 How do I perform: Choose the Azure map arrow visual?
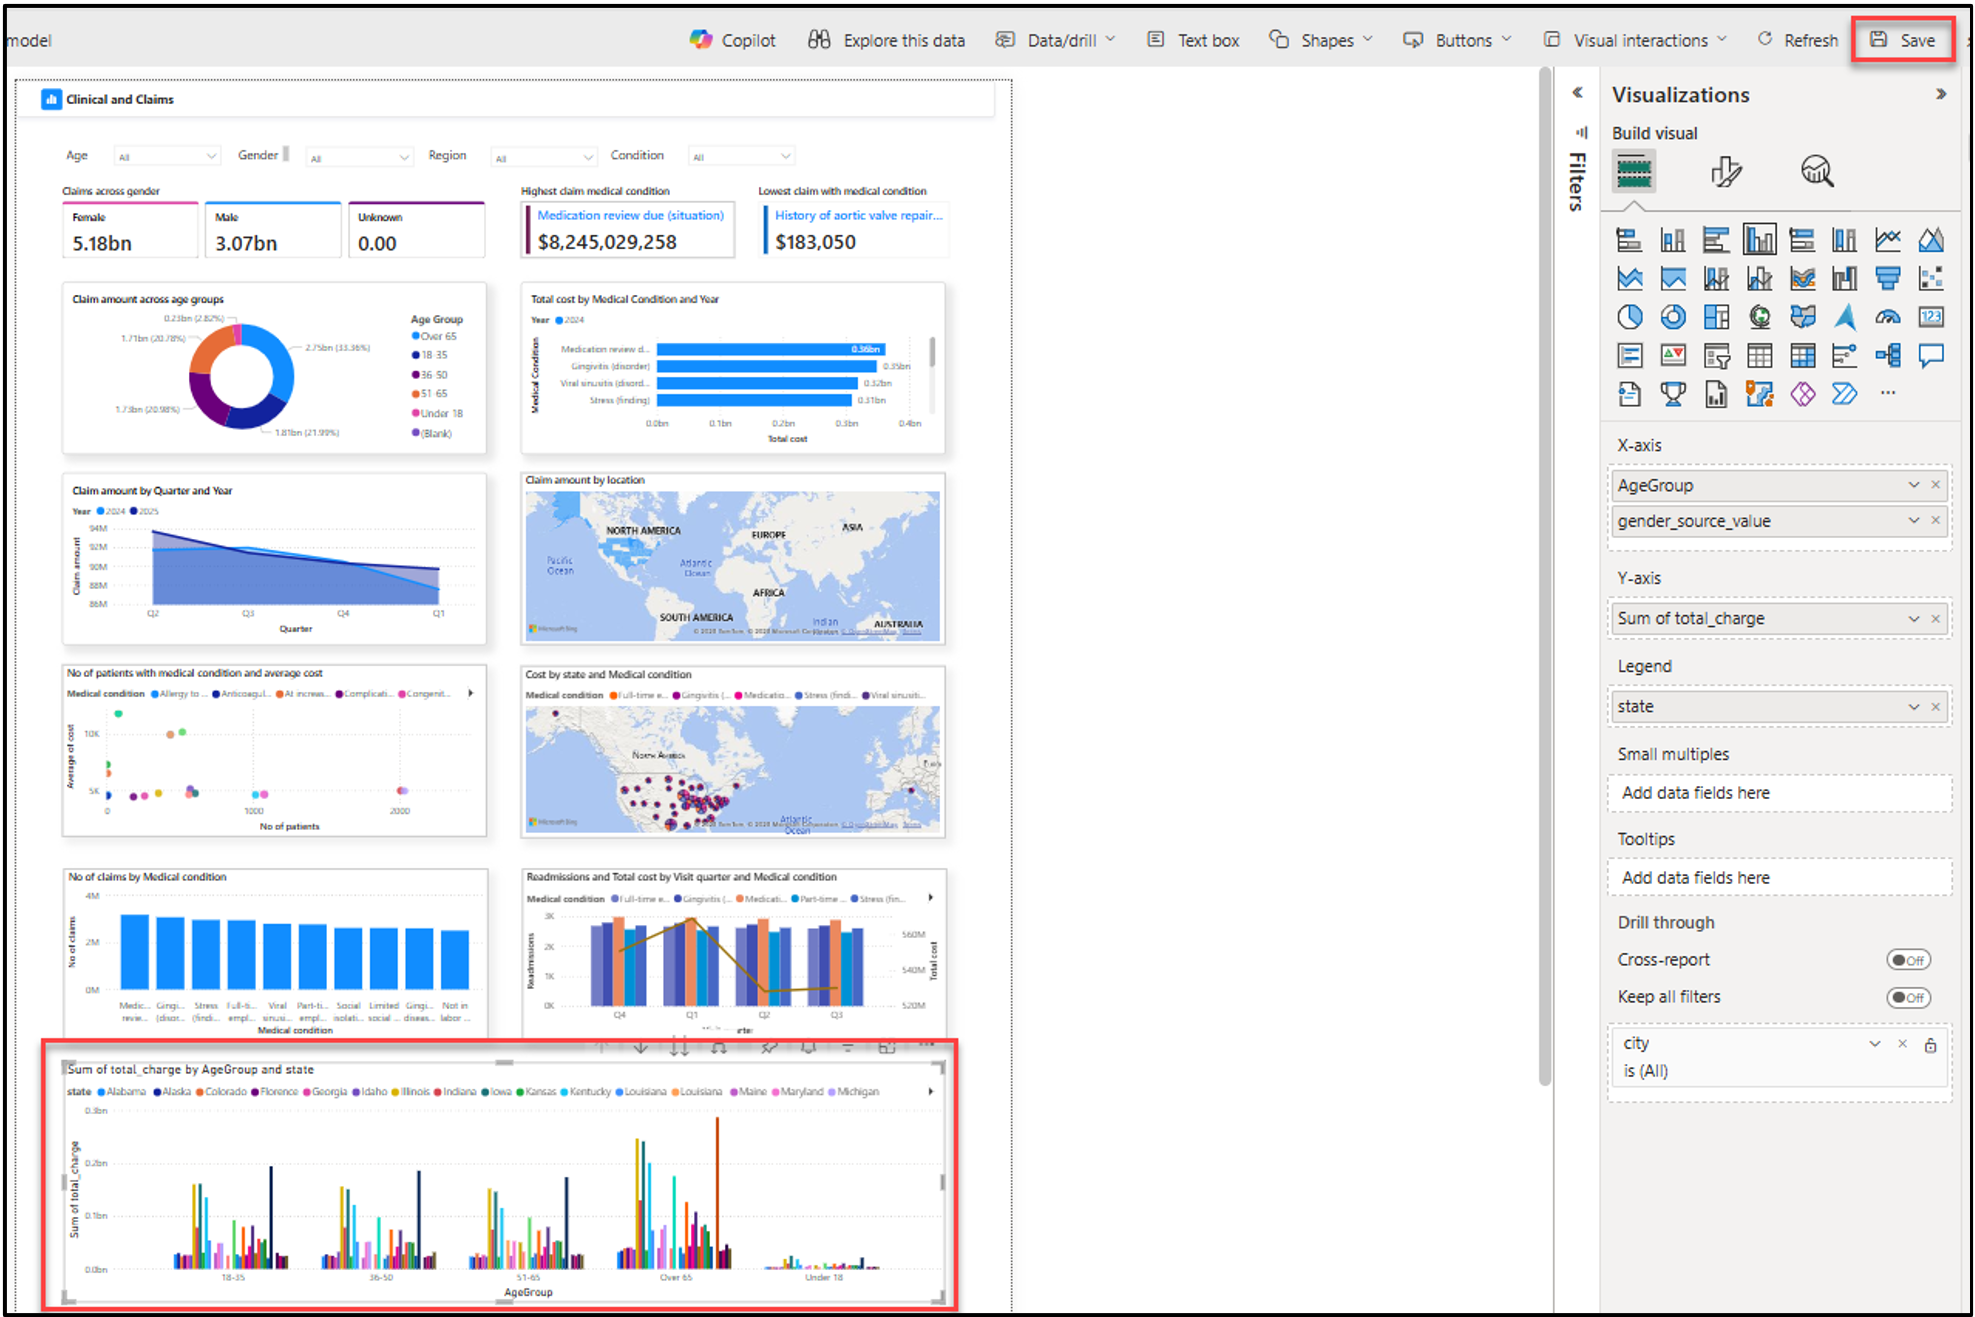[1845, 317]
